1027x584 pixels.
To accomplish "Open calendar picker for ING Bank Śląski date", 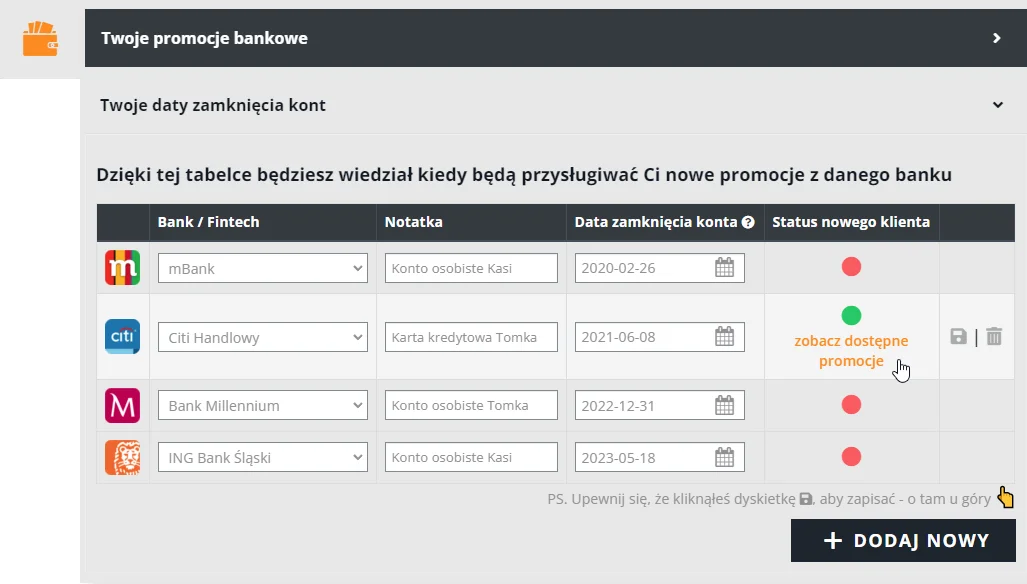I will click(x=725, y=457).
